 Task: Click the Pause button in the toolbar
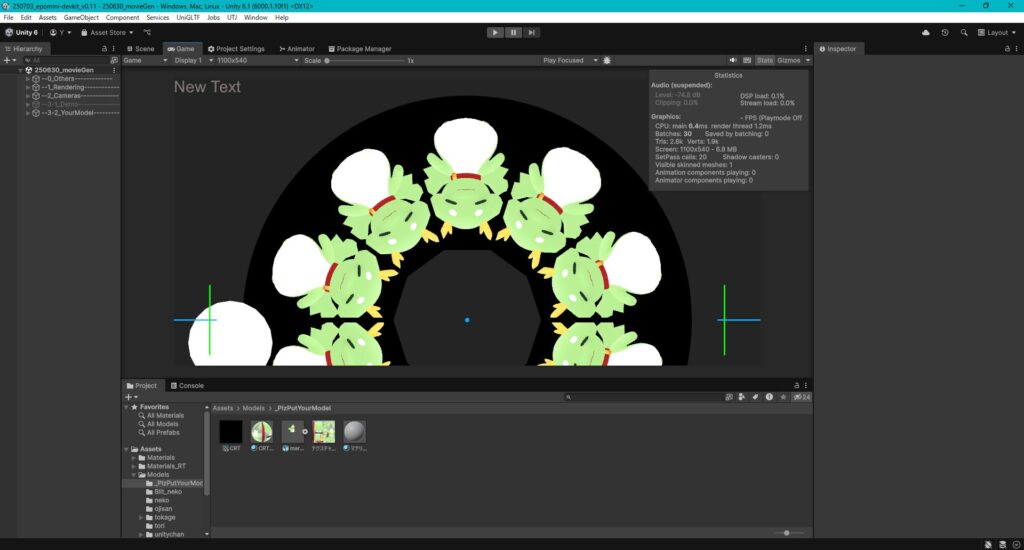coord(513,33)
